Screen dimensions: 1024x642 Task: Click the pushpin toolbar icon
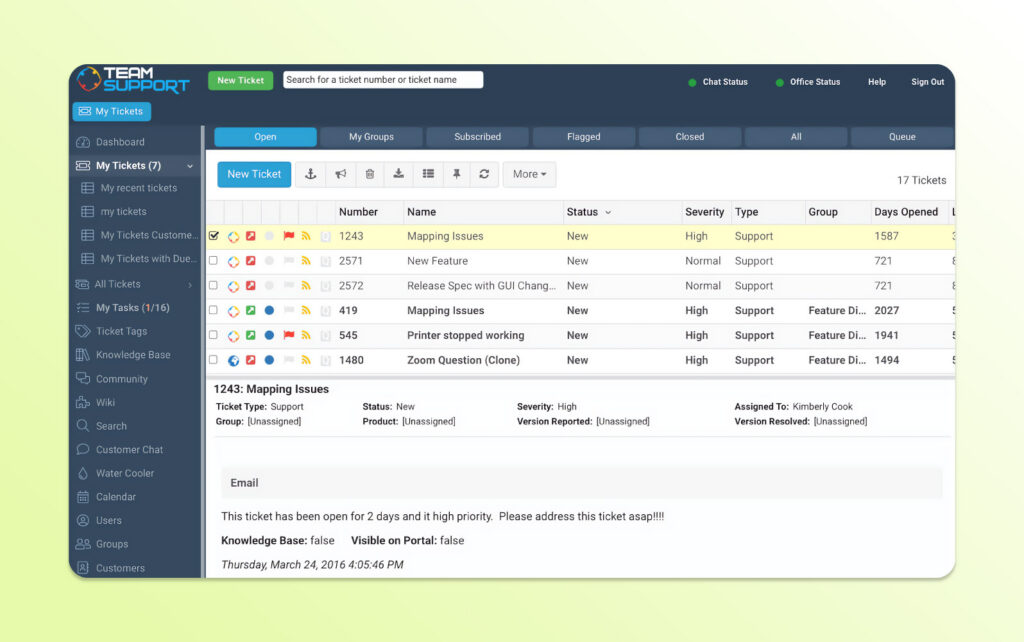[x=456, y=174]
